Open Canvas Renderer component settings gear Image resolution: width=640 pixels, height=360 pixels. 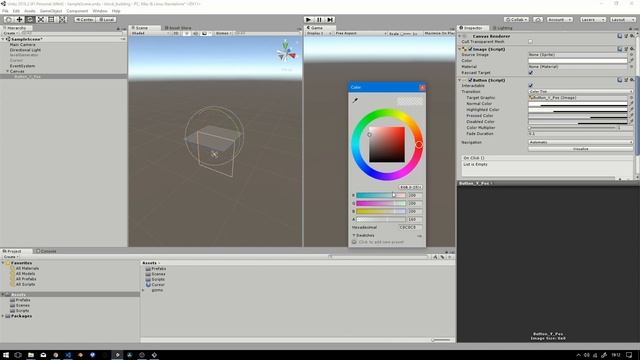pyautogui.click(x=632, y=36)
